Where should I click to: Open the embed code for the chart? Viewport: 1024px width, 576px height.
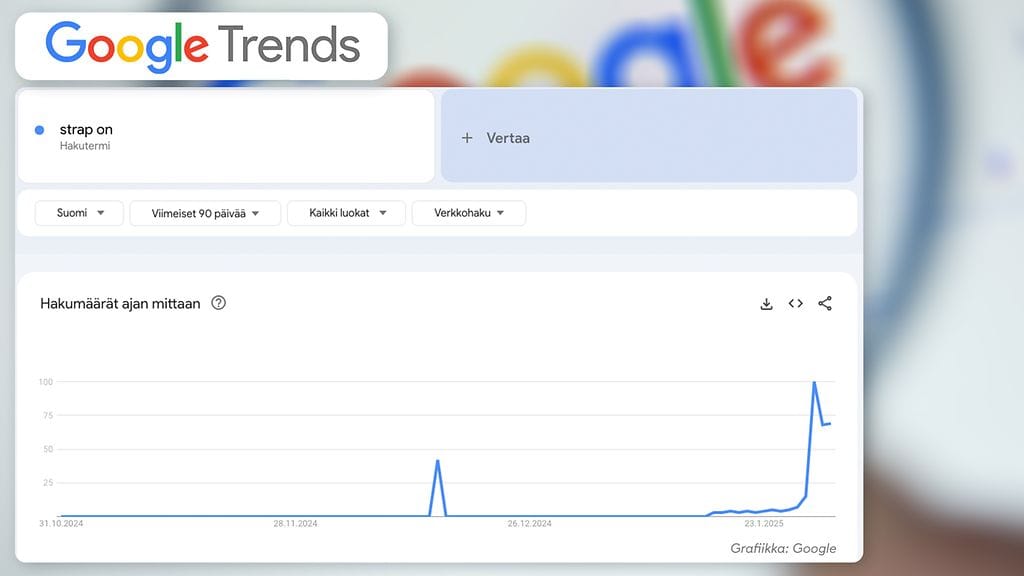point(795,303)
